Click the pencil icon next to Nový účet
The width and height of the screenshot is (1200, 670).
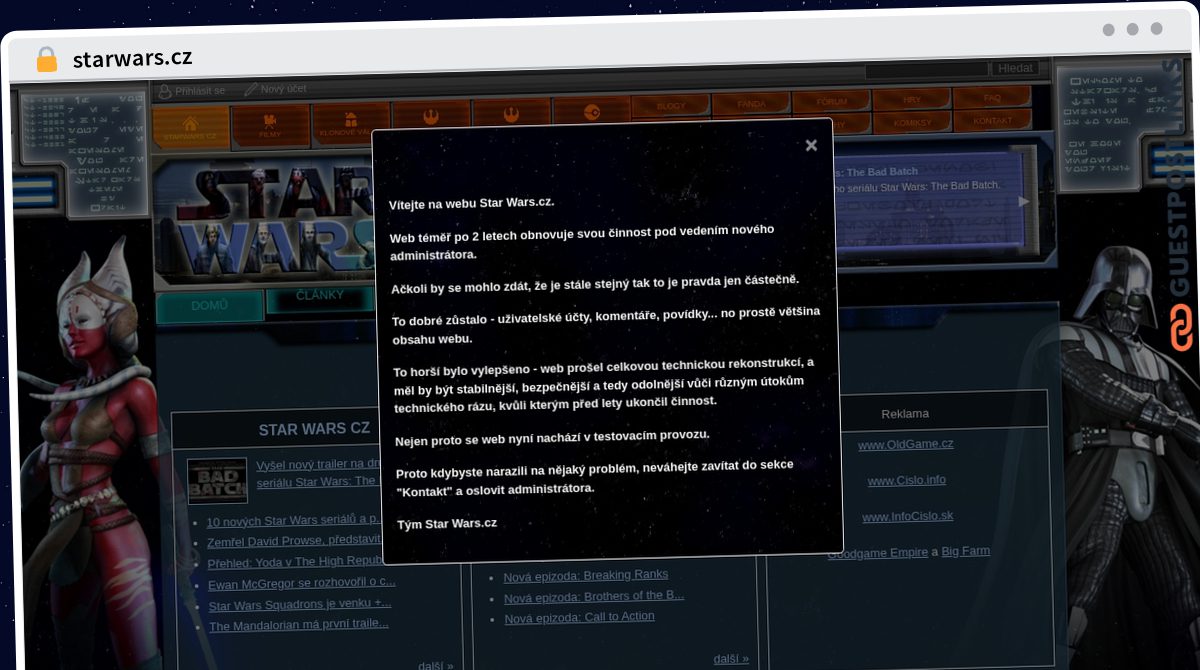250,89
